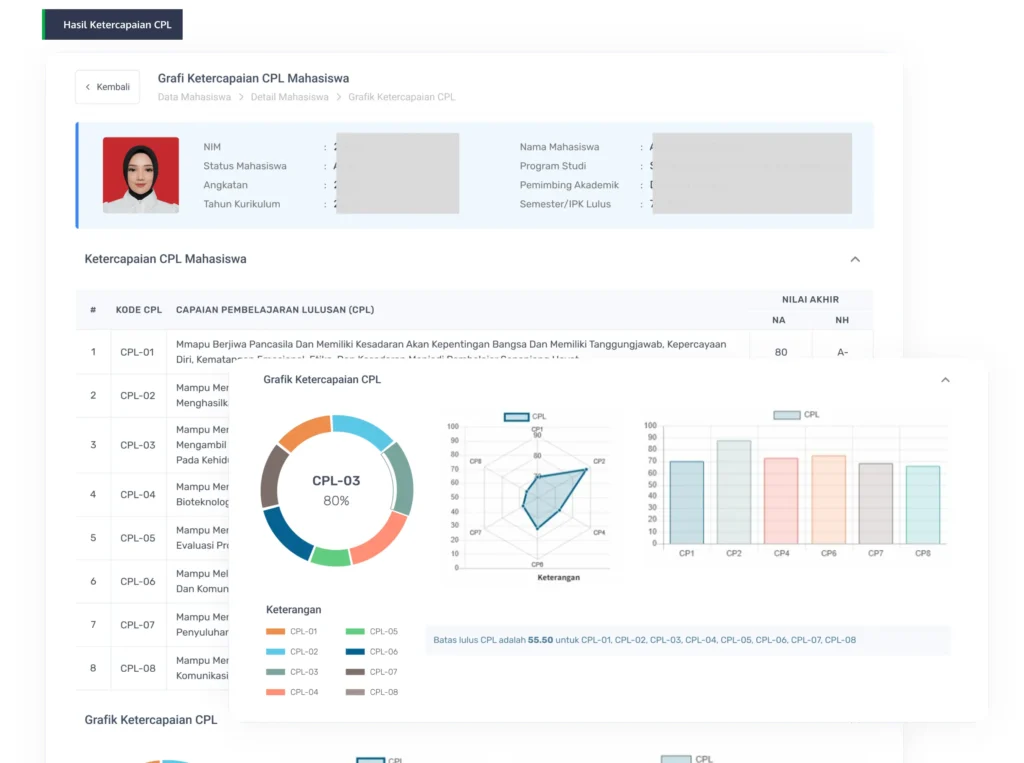Image resolution: width=1024 pixels, height=763 pixels.
Task: Select the "CPL-04" code cell in the table
Action: 138,495
